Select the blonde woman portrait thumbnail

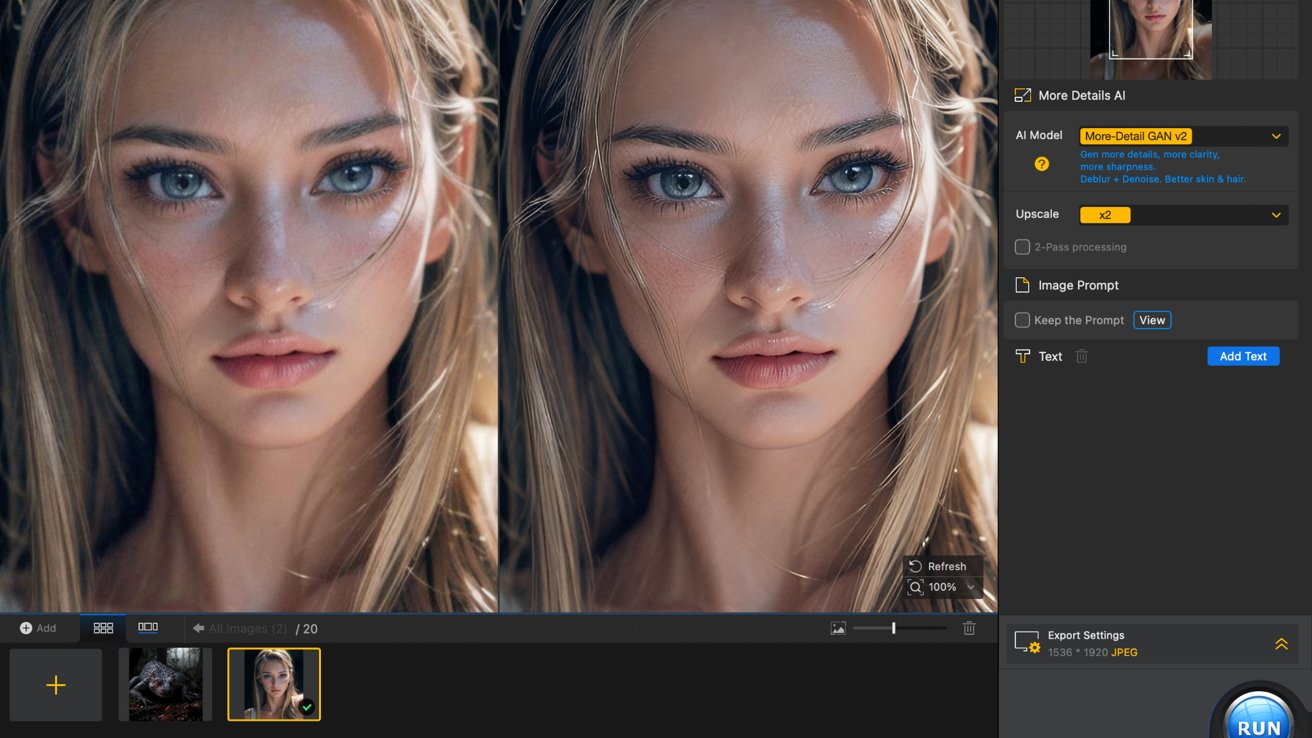click(274, 684)
